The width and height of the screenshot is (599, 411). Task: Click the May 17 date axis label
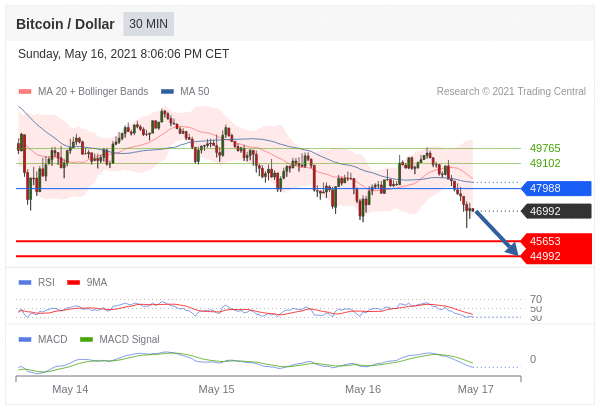[x=476, y=389]
